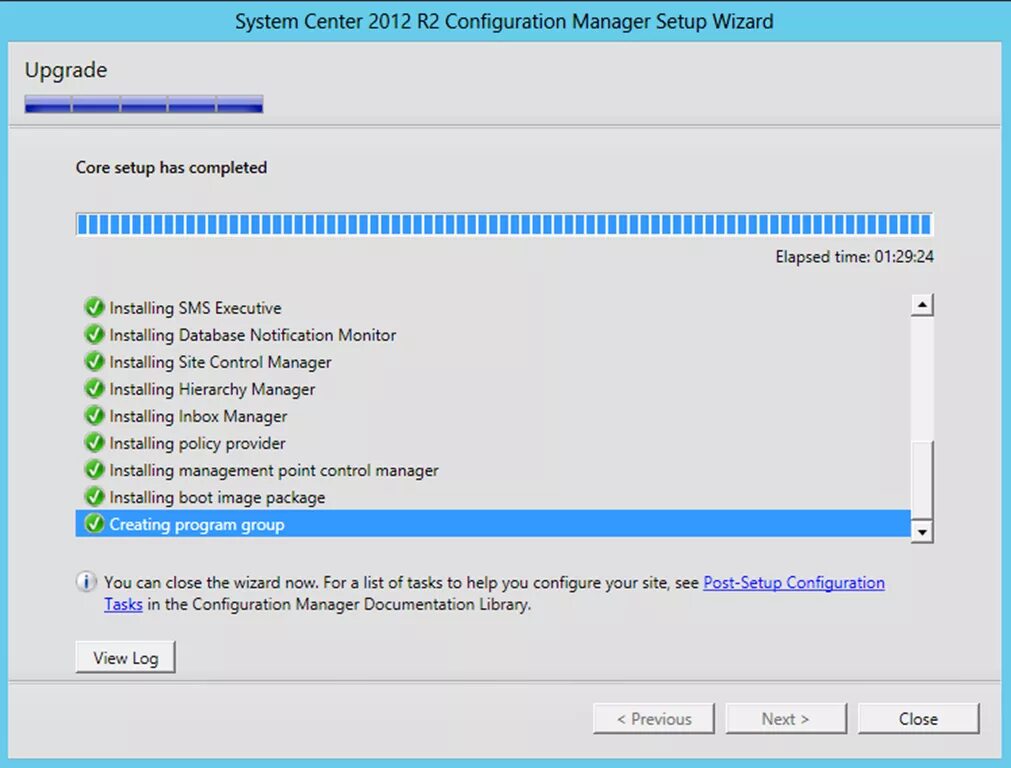Click the Core setup has completed status
The height and width of the screenshot is (768, 1011).
pyautogui.click(x=172, y=168)
